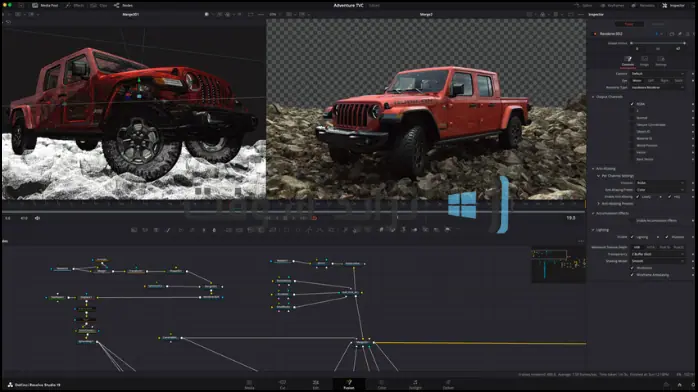Switch to the Fusion page
Image resolution: width=698 pixels, height=392 pixels.
coord(349,384)
